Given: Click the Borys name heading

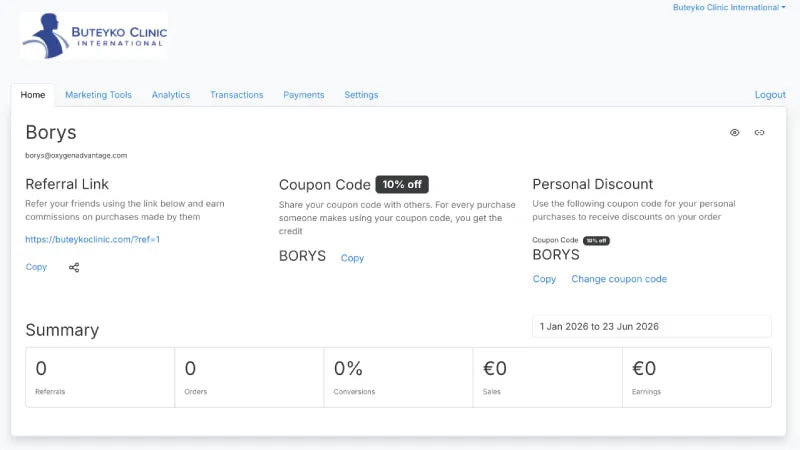Looking at the screenshot, I should [51, 133].
